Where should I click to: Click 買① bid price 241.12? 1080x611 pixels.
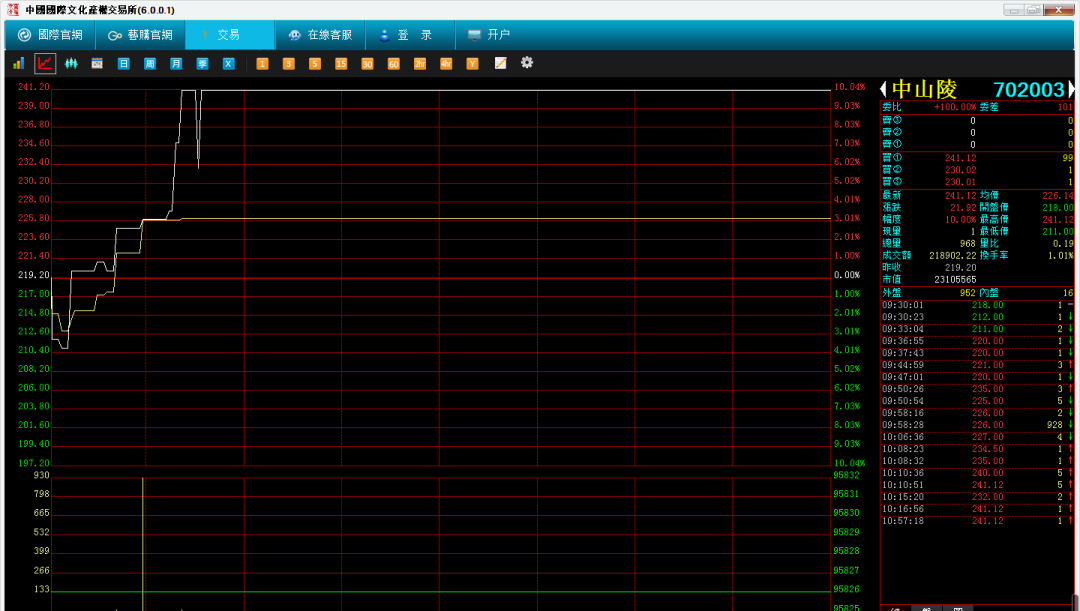pyautogui.click(x=960, y=158)
